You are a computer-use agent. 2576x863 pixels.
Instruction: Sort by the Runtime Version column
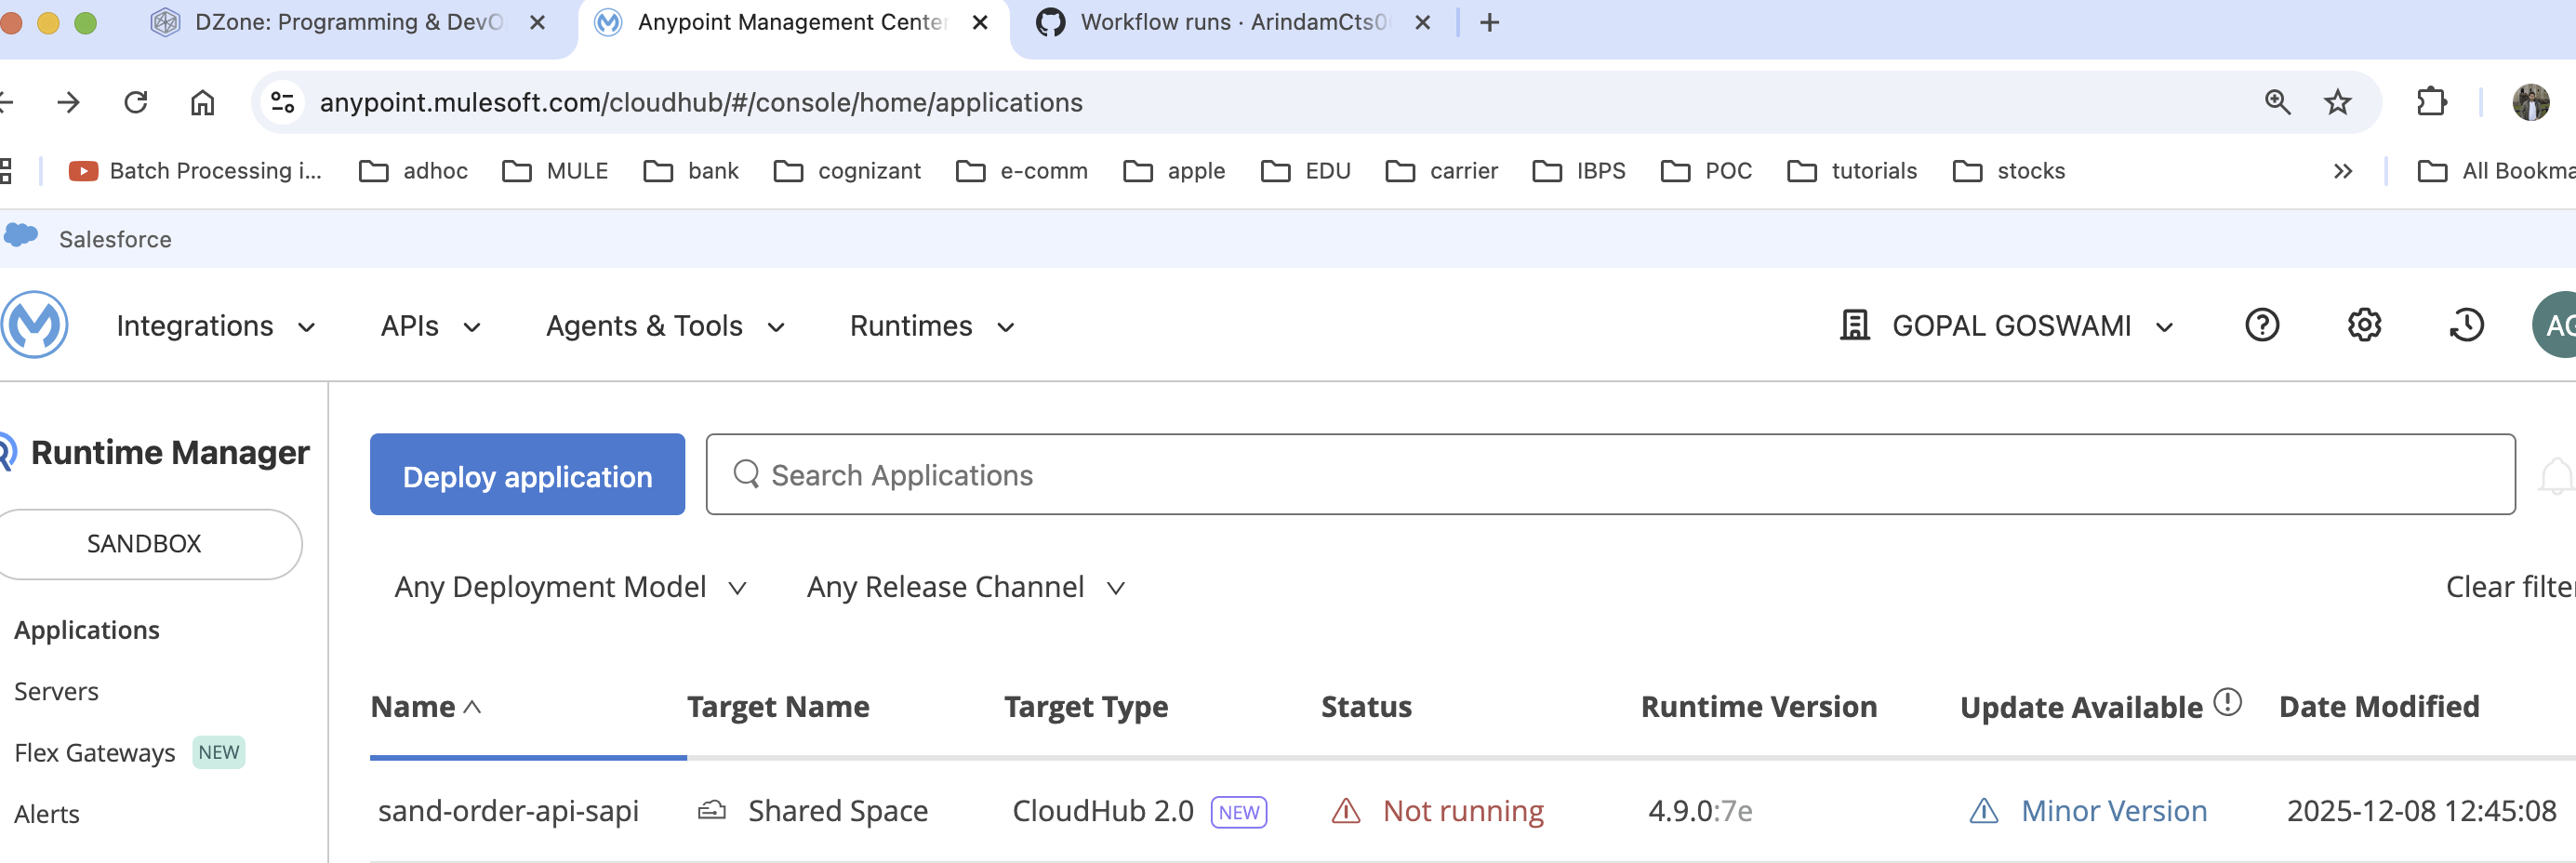1758,707
